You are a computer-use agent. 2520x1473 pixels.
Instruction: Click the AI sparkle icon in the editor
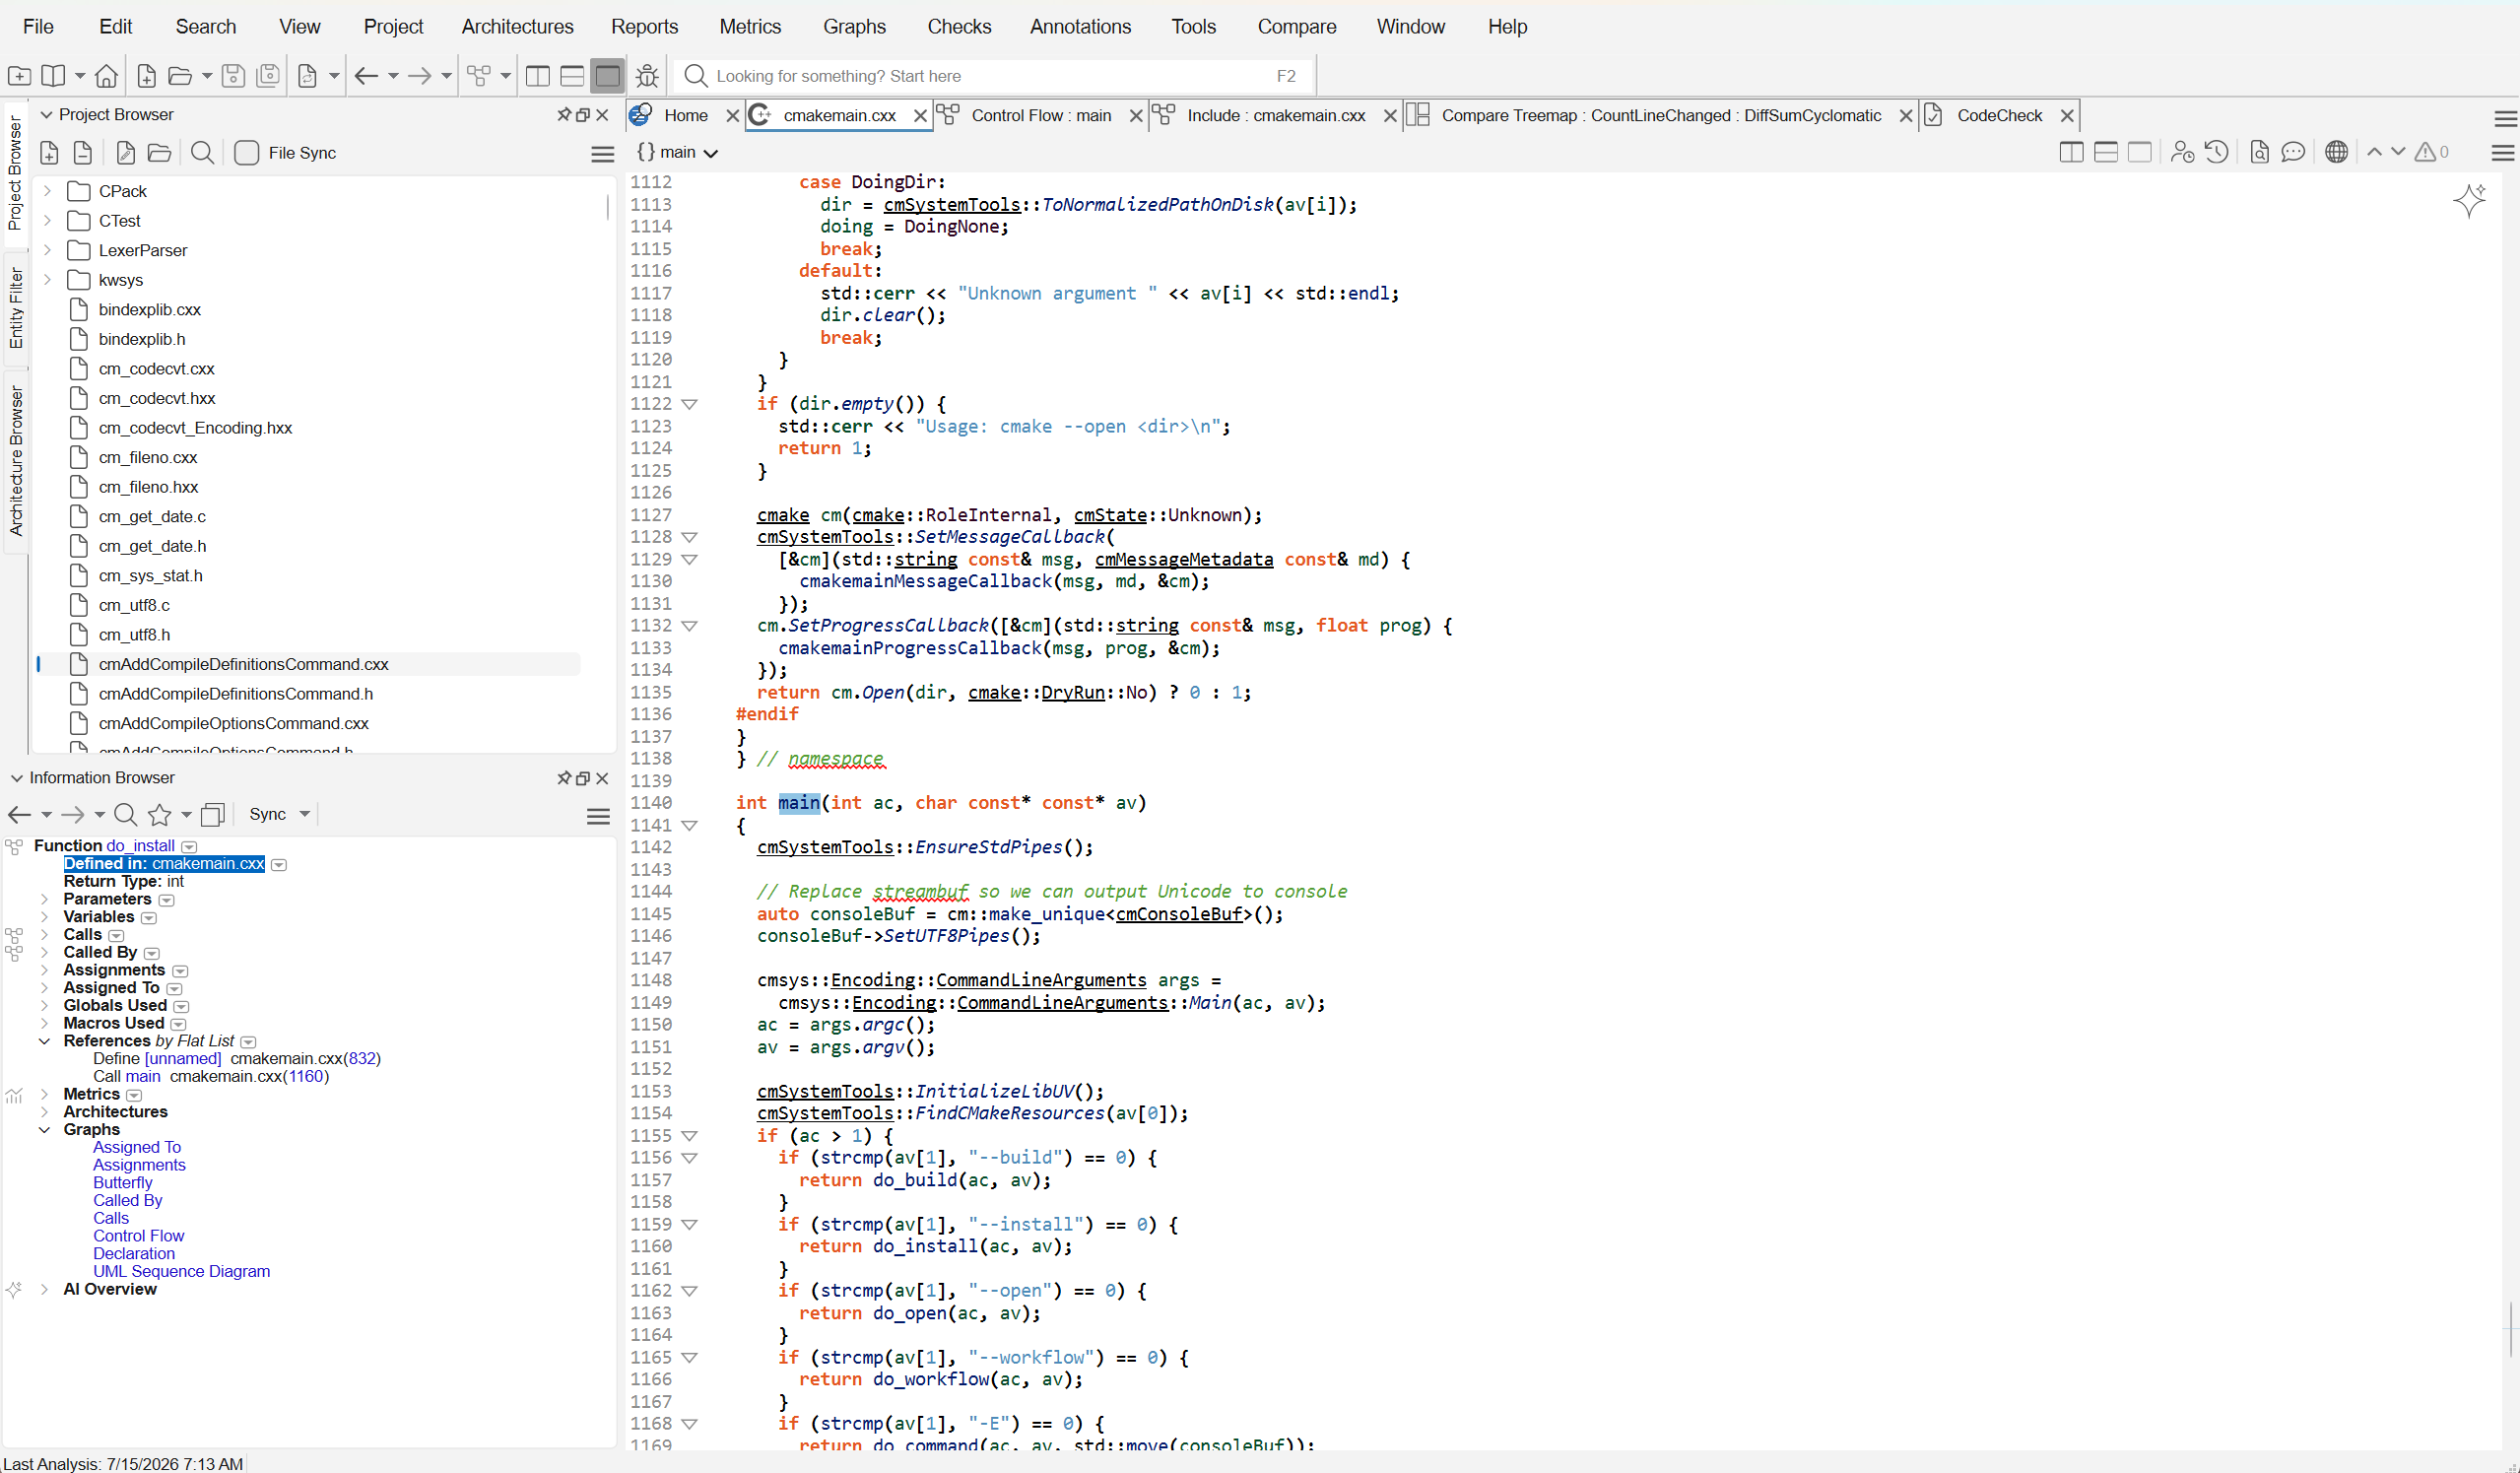[2469, 200]
